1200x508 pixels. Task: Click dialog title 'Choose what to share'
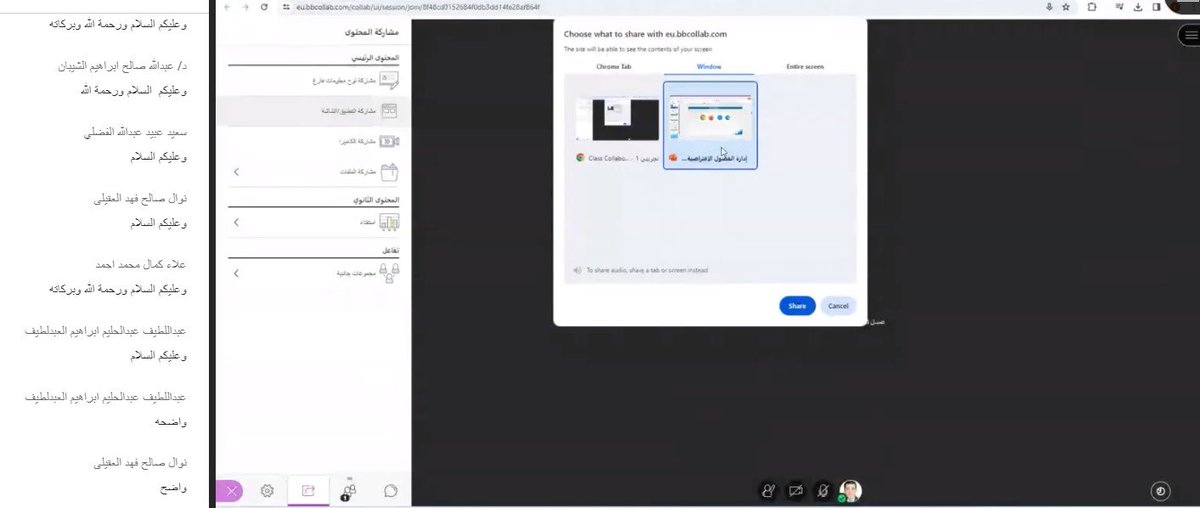tap(647, 33)
